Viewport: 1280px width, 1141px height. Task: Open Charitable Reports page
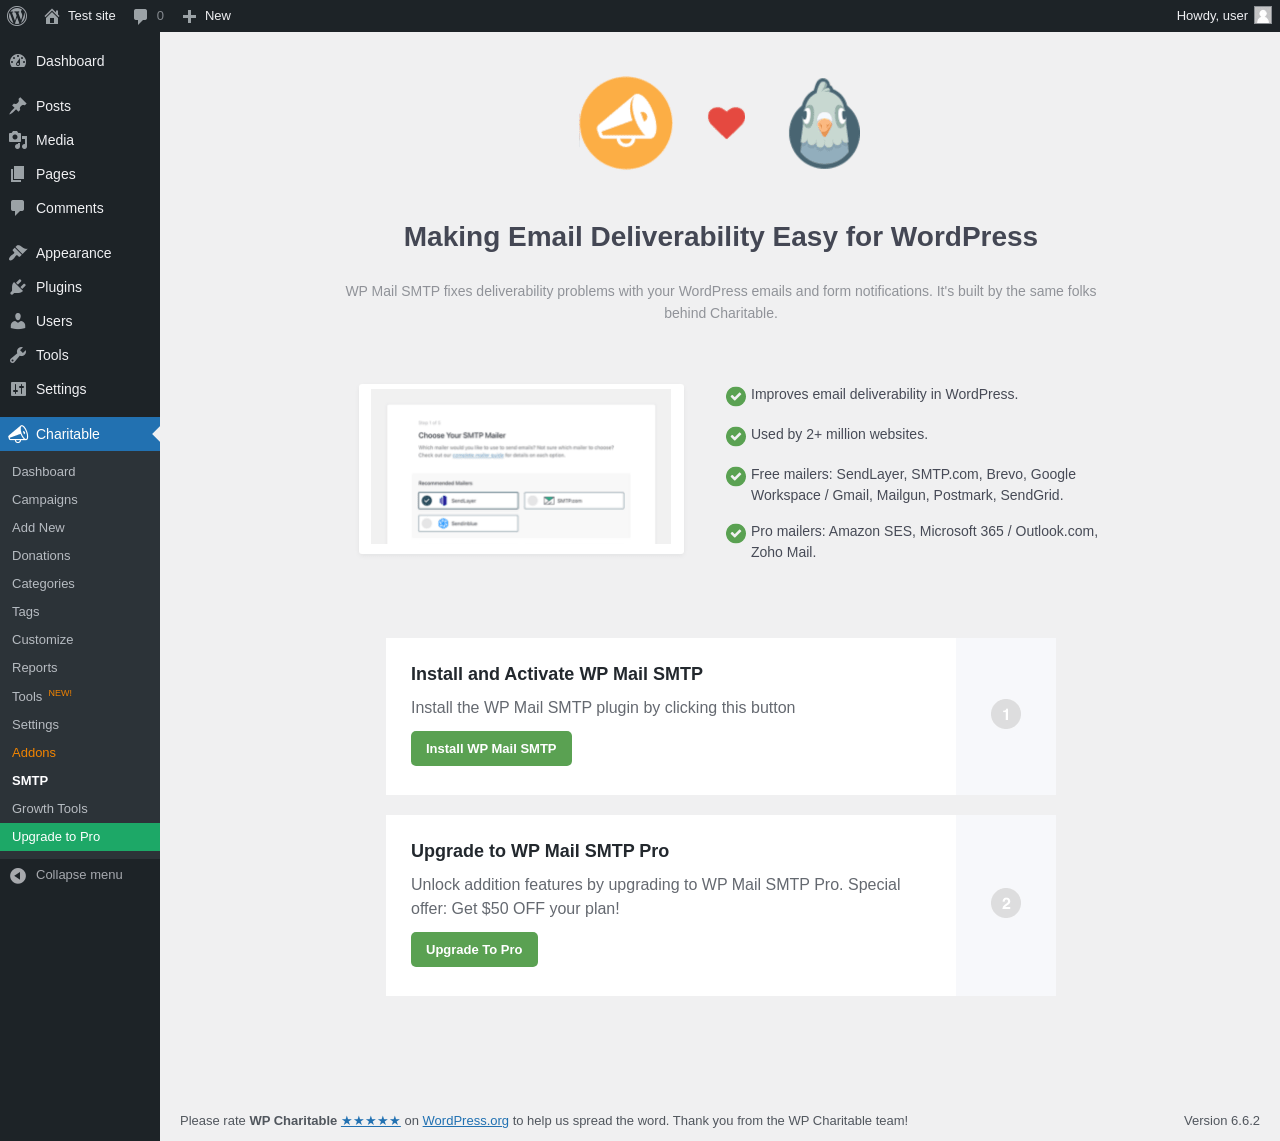point(80,668)
